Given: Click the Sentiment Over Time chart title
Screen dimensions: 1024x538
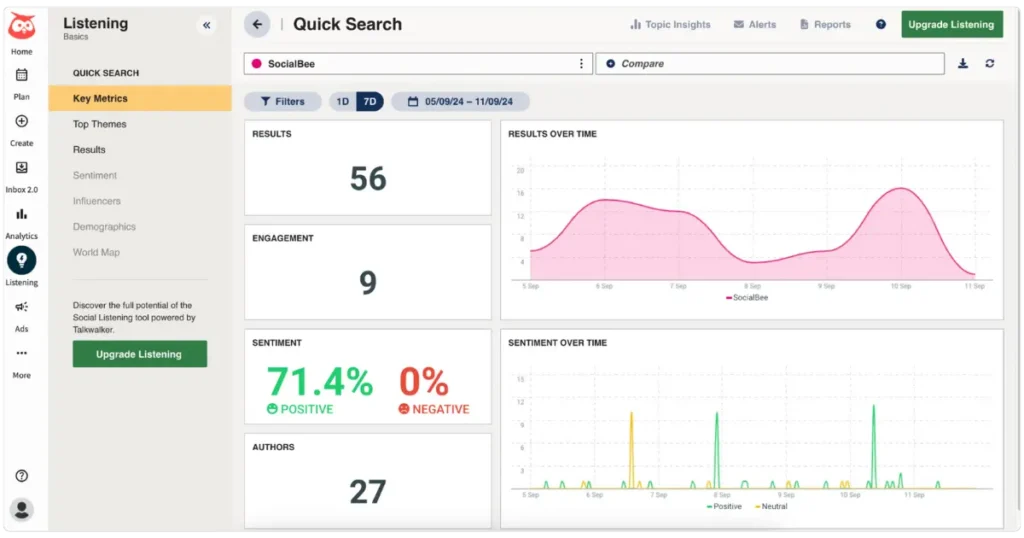Looking at the screenshot, I should tap(558, 343).
